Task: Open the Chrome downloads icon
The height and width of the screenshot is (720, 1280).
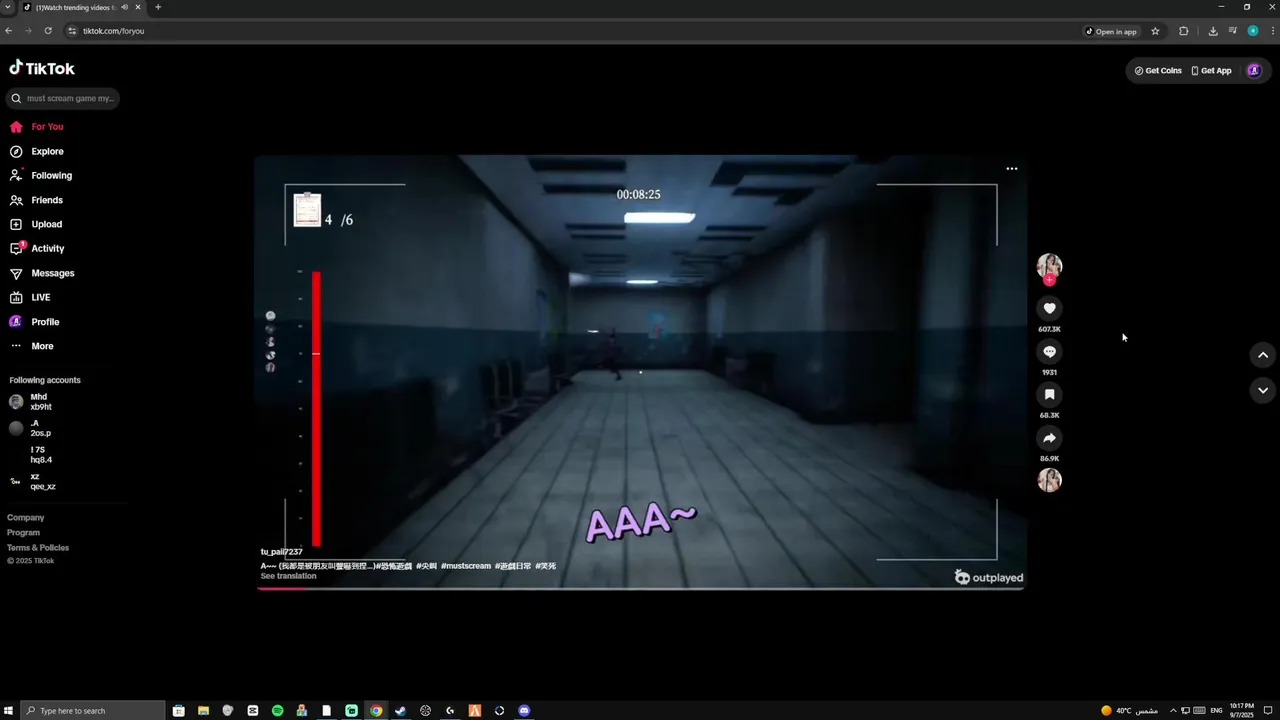Action: point(1213,31)
